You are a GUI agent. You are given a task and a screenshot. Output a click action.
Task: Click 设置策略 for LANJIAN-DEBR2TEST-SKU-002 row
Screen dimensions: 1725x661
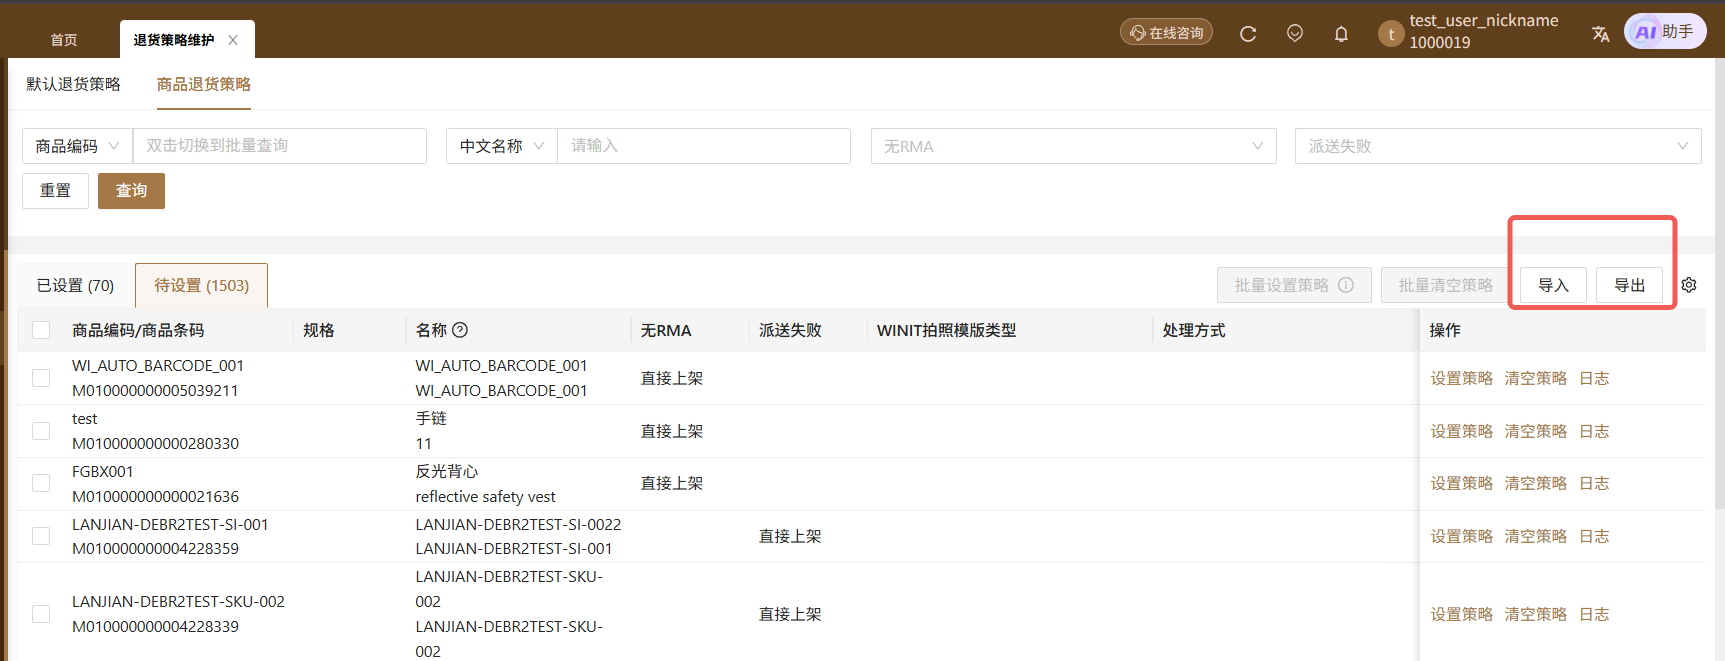click(x=1462, y=614)
